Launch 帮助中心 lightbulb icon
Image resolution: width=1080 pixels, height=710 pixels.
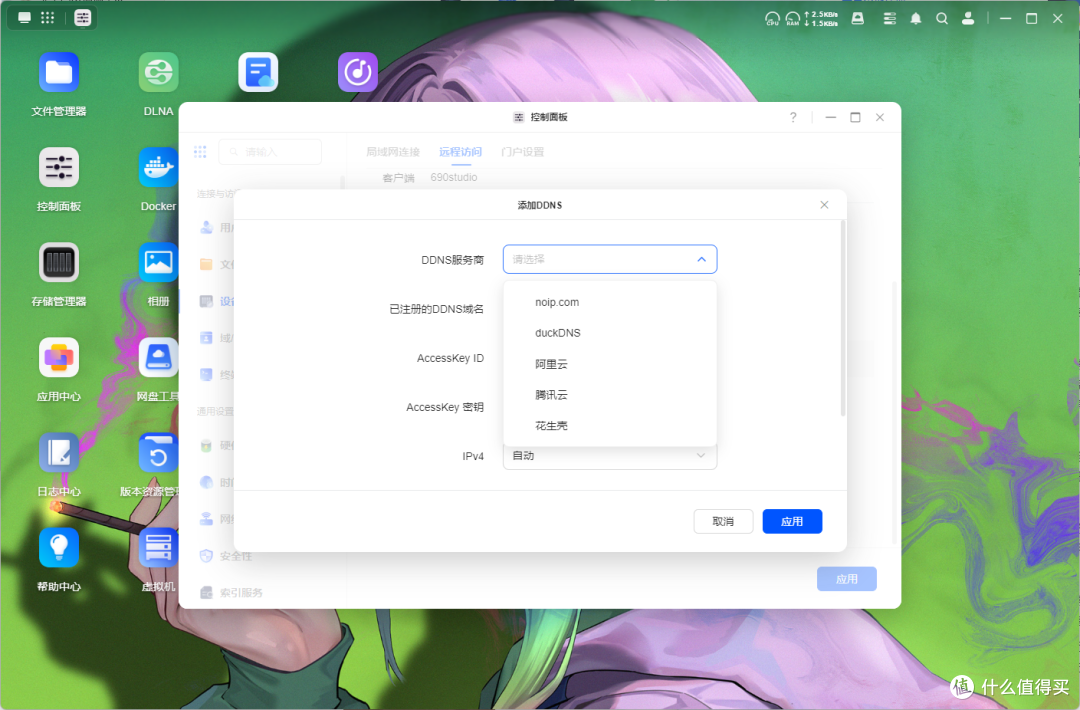coord(59,547)
